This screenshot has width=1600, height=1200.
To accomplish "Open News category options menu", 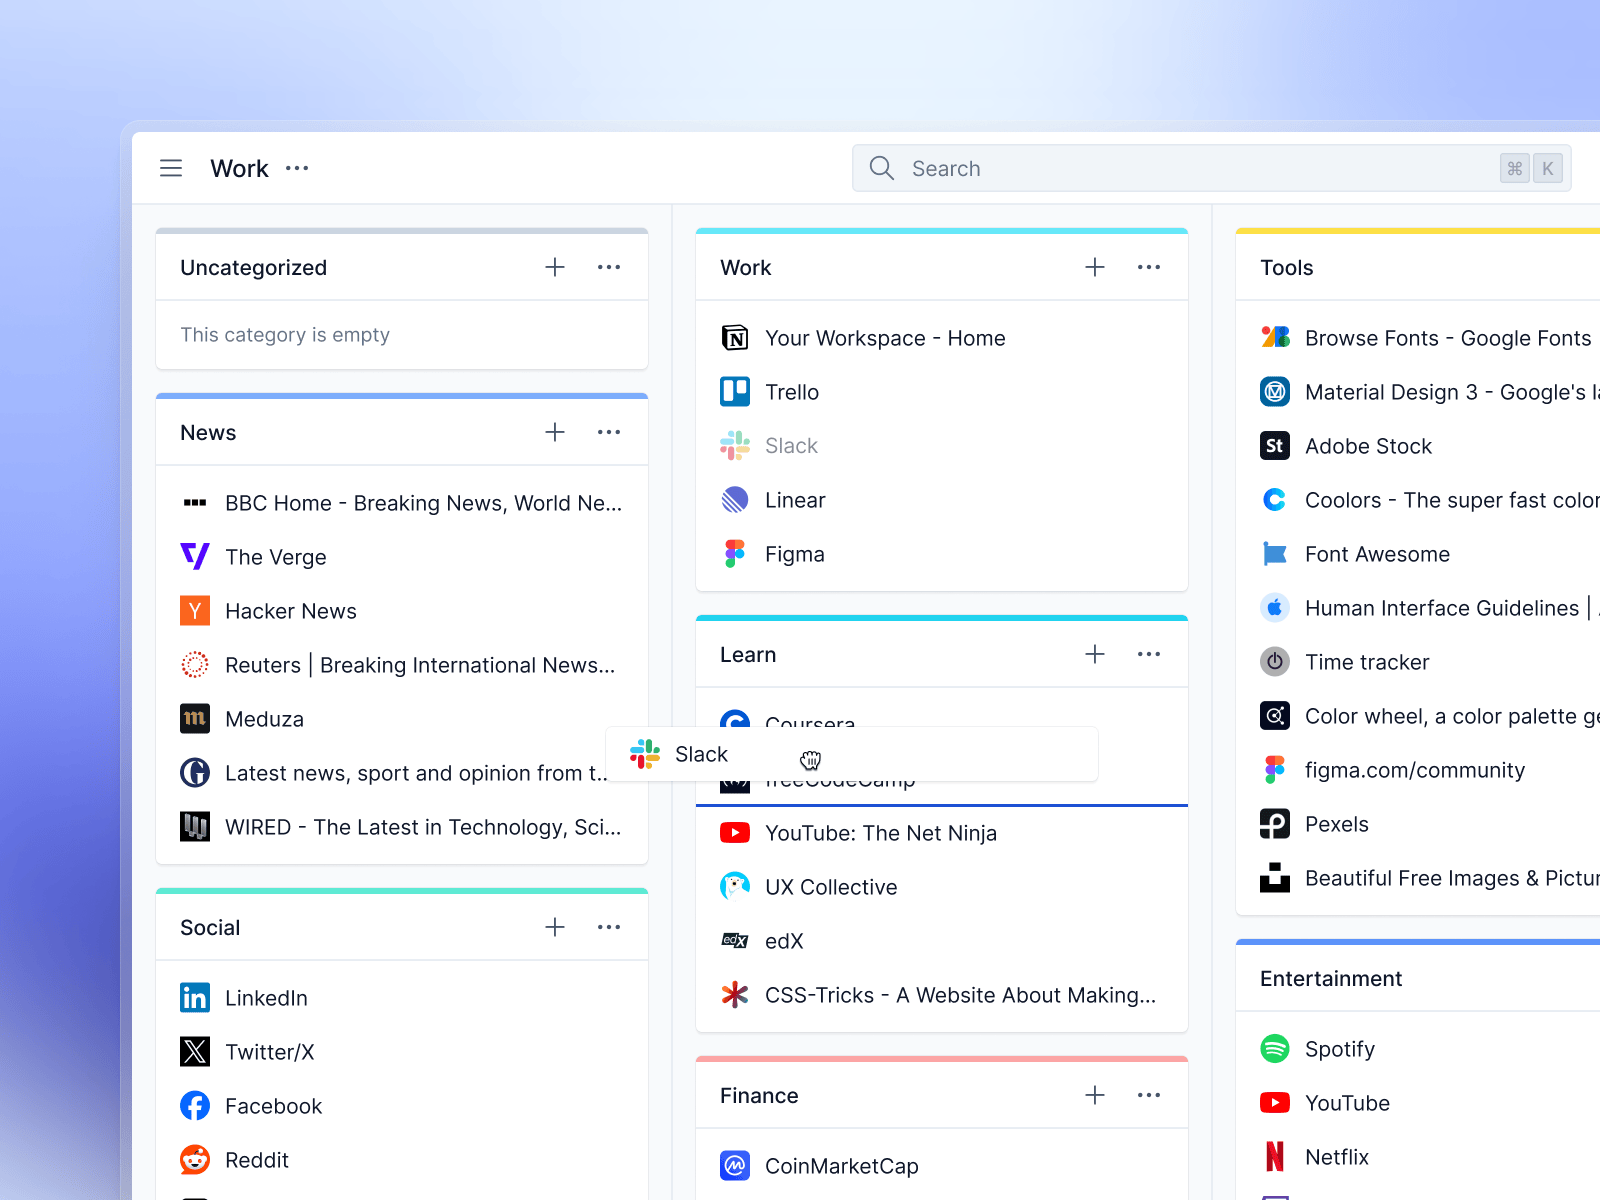I will pos(609,432).
